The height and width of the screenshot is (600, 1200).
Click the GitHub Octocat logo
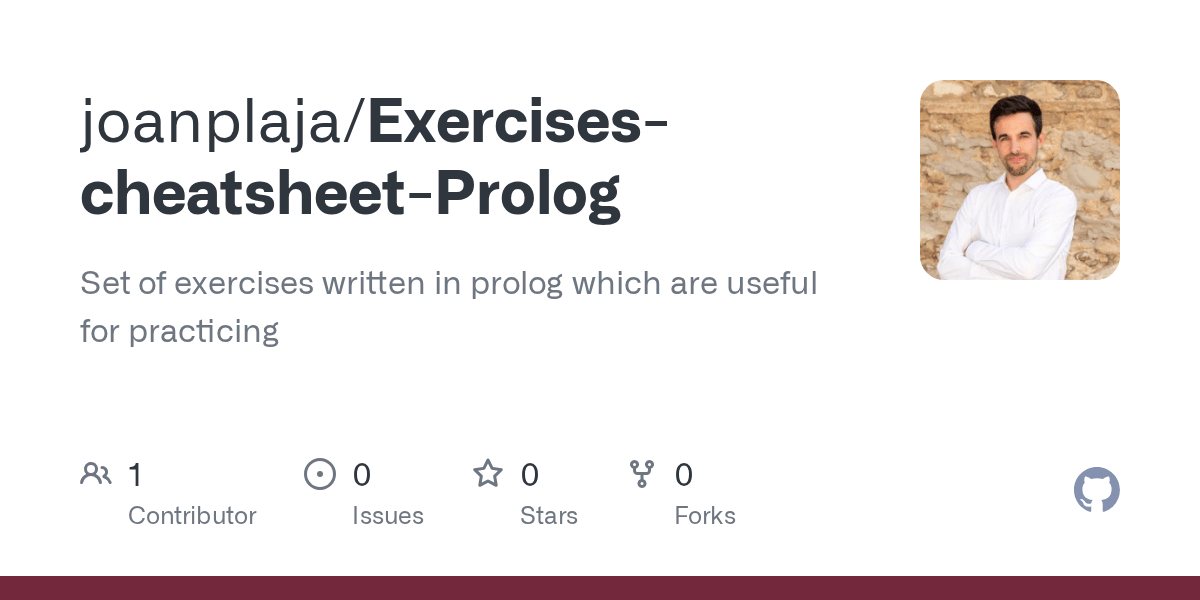(x=1097, y=490)
